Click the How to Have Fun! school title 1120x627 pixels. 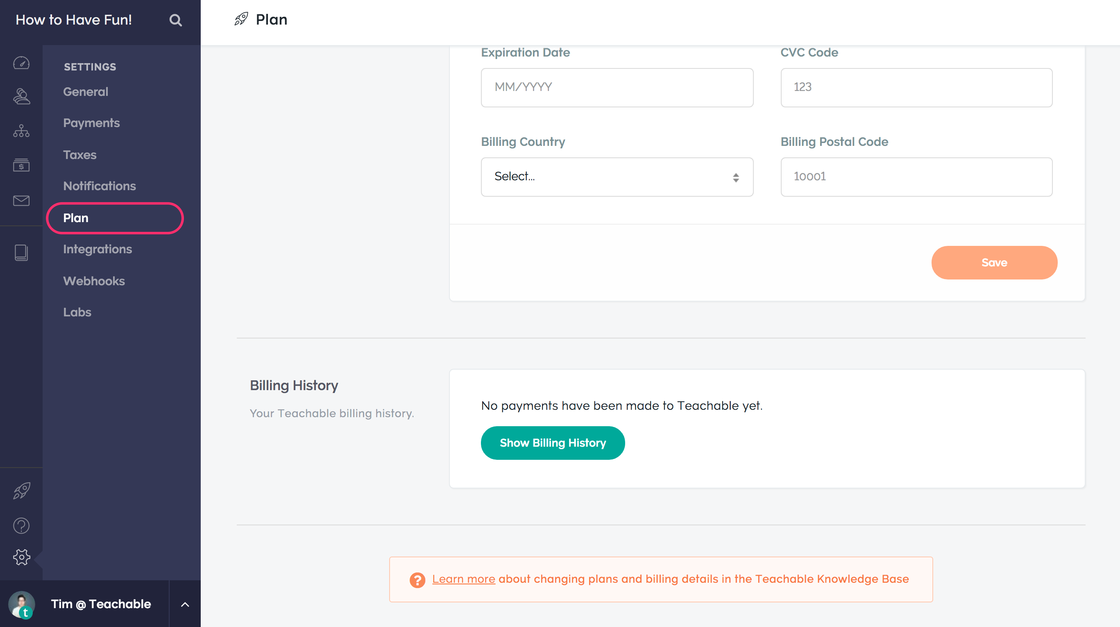pos(74,20)
